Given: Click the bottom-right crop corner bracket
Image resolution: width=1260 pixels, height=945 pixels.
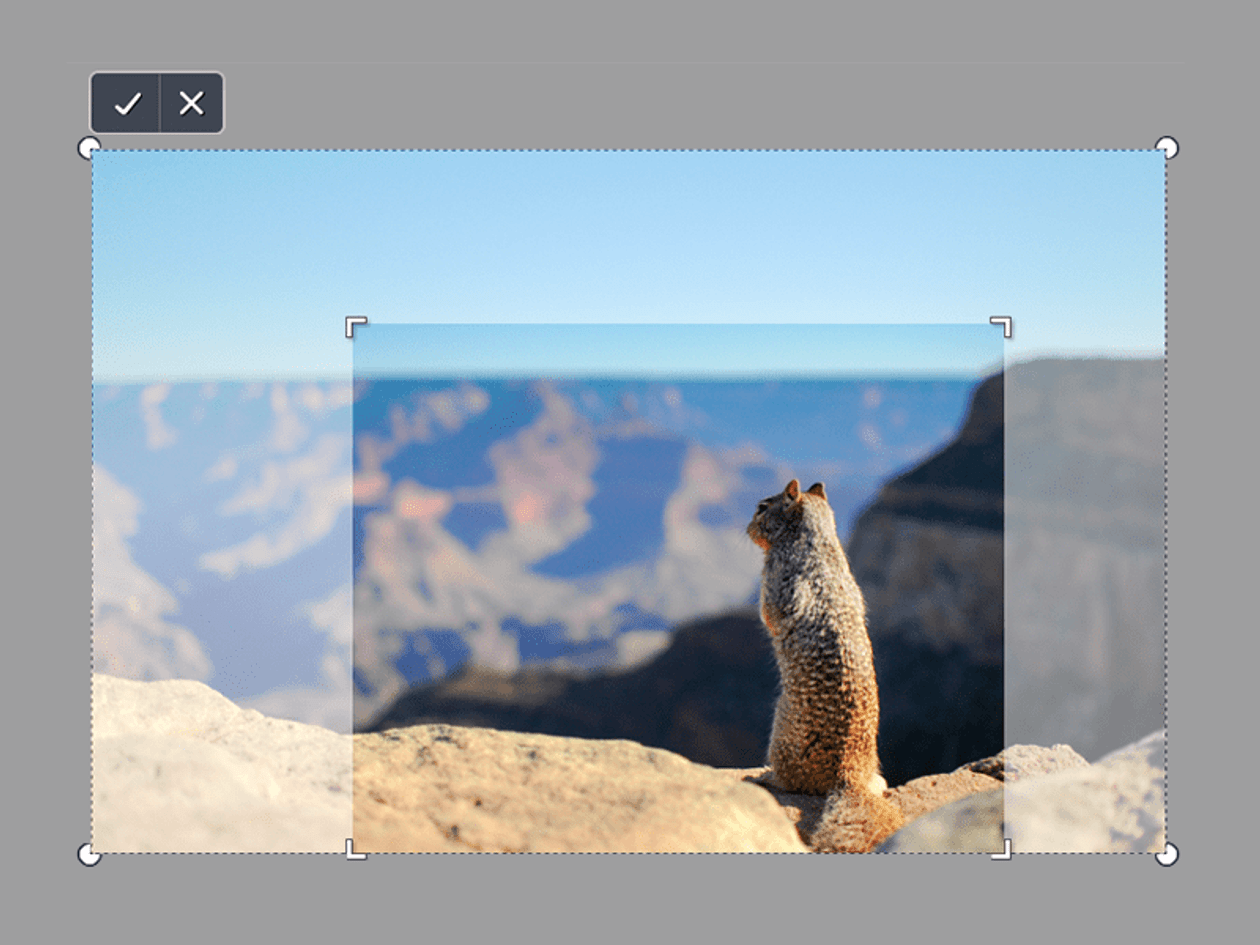Looking at the screenshot, I should (x=1001, y=849).
